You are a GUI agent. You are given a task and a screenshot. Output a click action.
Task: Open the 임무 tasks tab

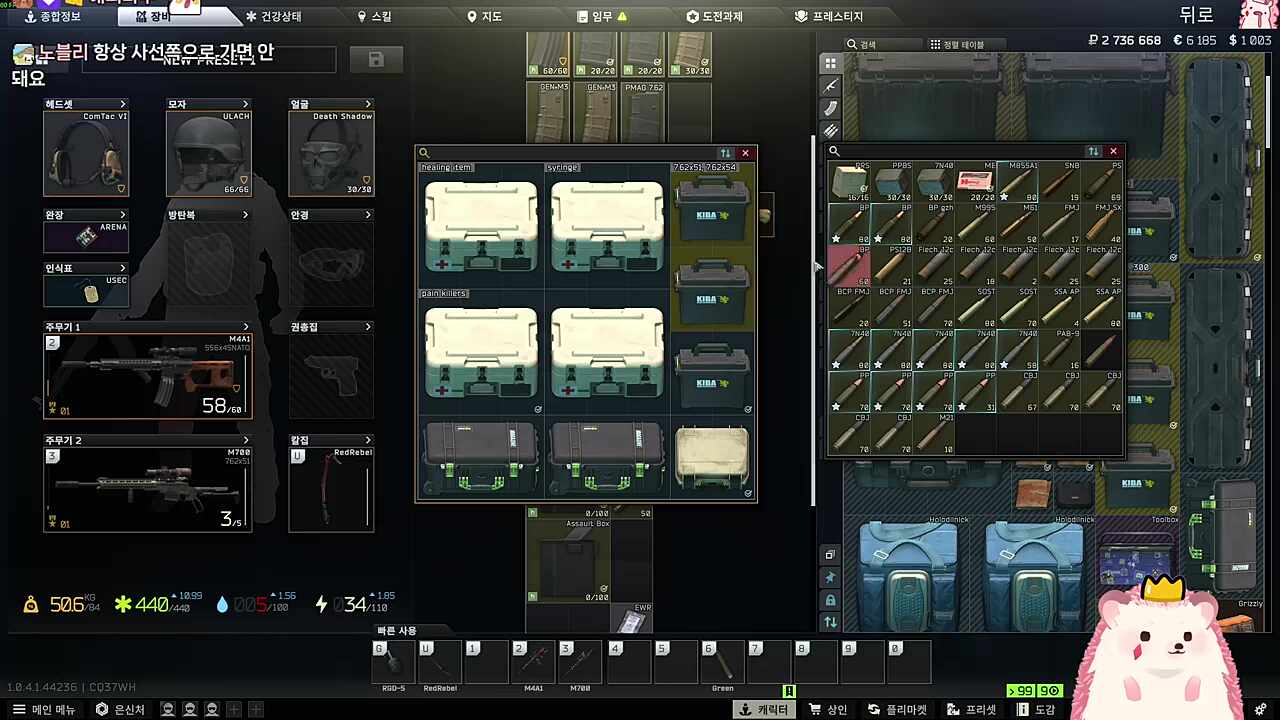click(602, 17)
